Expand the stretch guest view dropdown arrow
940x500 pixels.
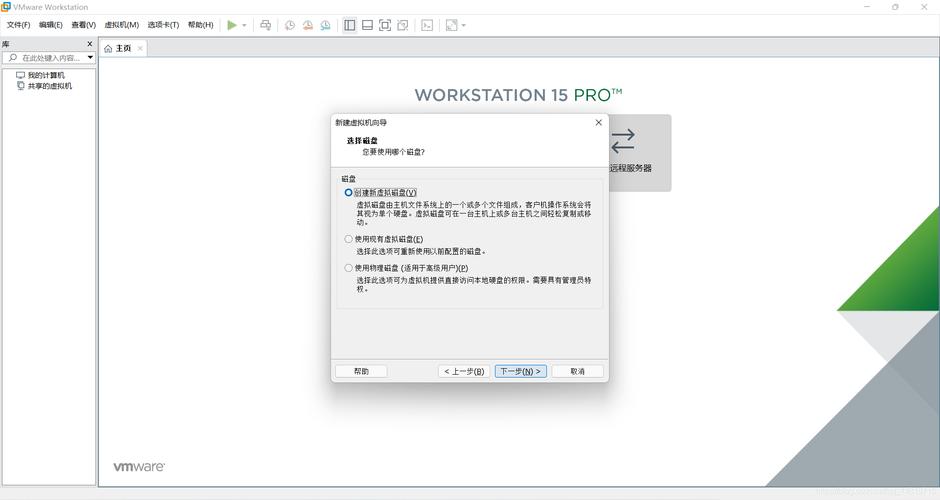pyautogui.click(x=463, y=25)
